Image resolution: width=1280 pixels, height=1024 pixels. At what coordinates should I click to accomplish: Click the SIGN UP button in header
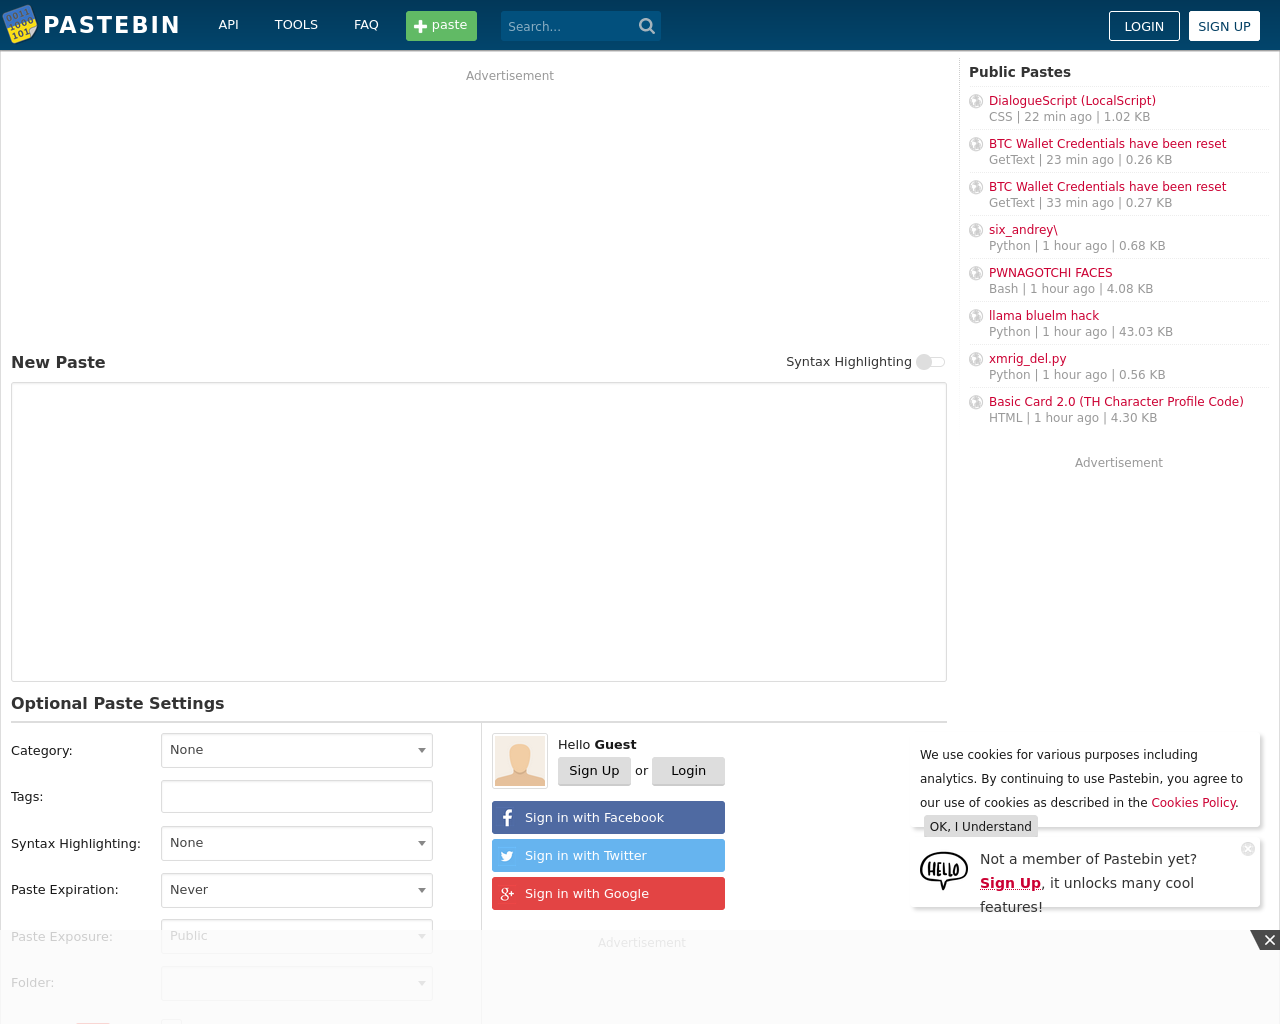point(1224,26)
